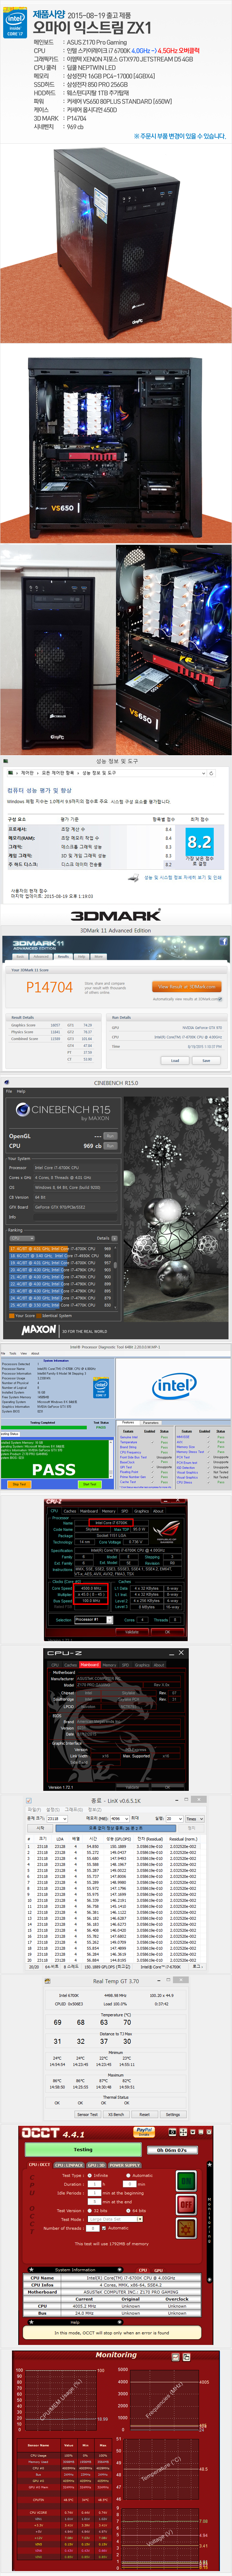Screen dimensions: 232x2576
Task: Select the highlighted i7-6700K 969 ranking row
Action: [62, 1249]
